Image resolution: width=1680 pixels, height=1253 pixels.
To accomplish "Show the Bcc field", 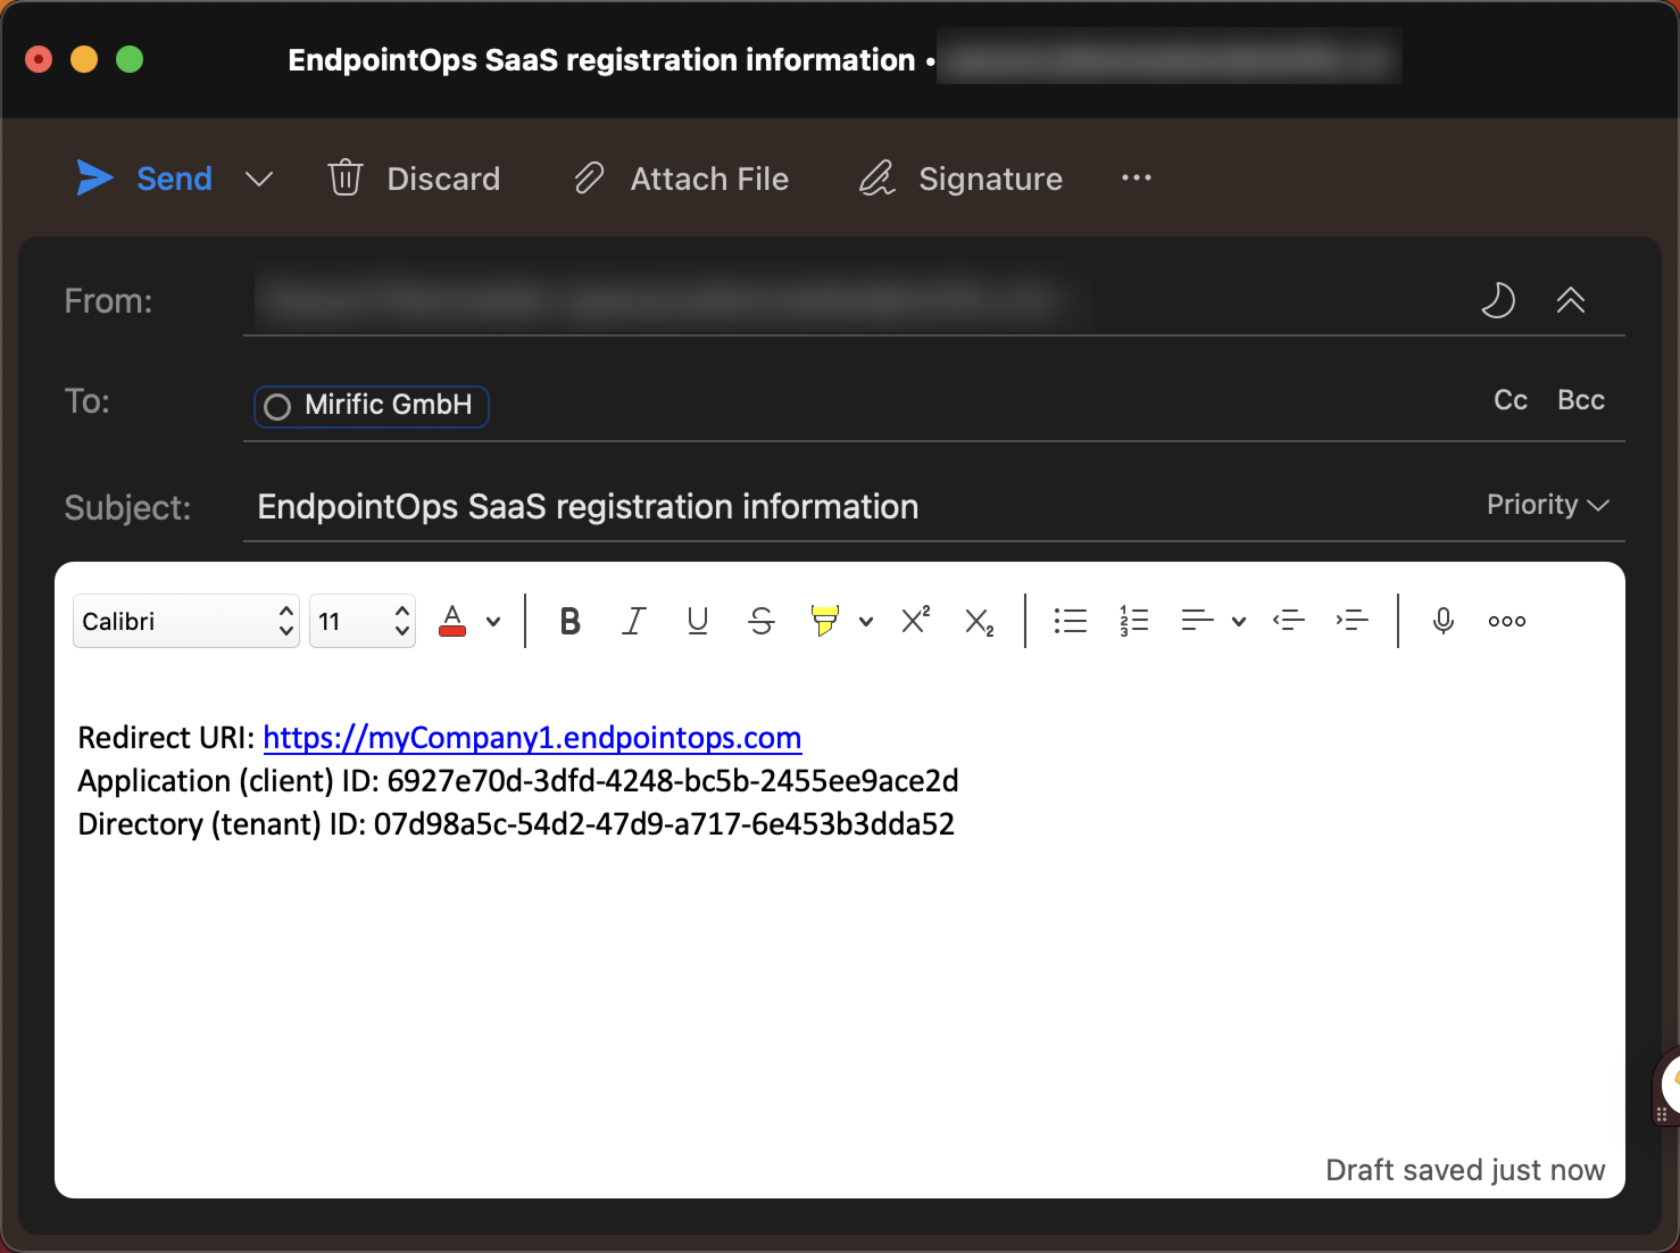I will click(1580, 400).
